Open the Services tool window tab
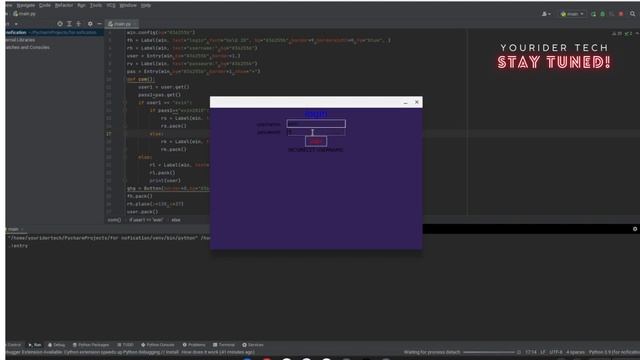The width and height of the screenshot is (640, 360). [x=253, y=345]
